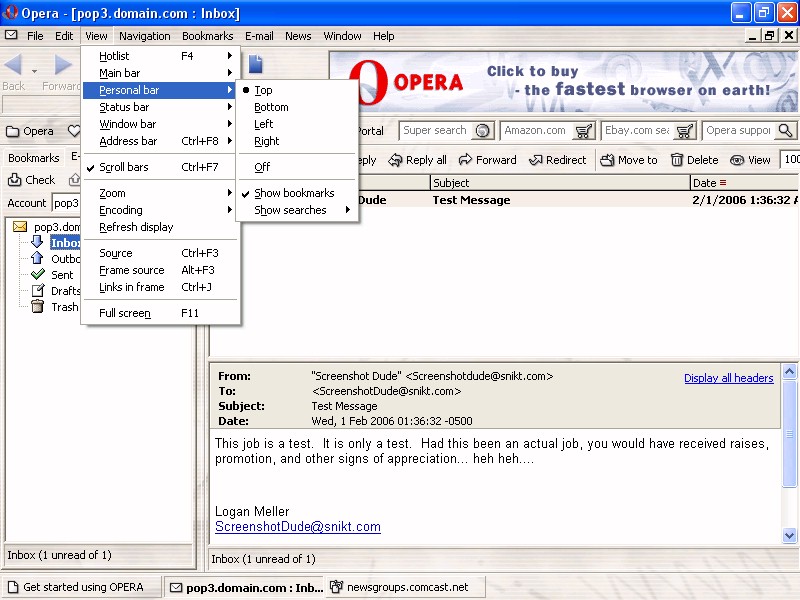The image size is (800, 600).
Task: Open the Back history dropdown arrow
Action: pos(34,71)
